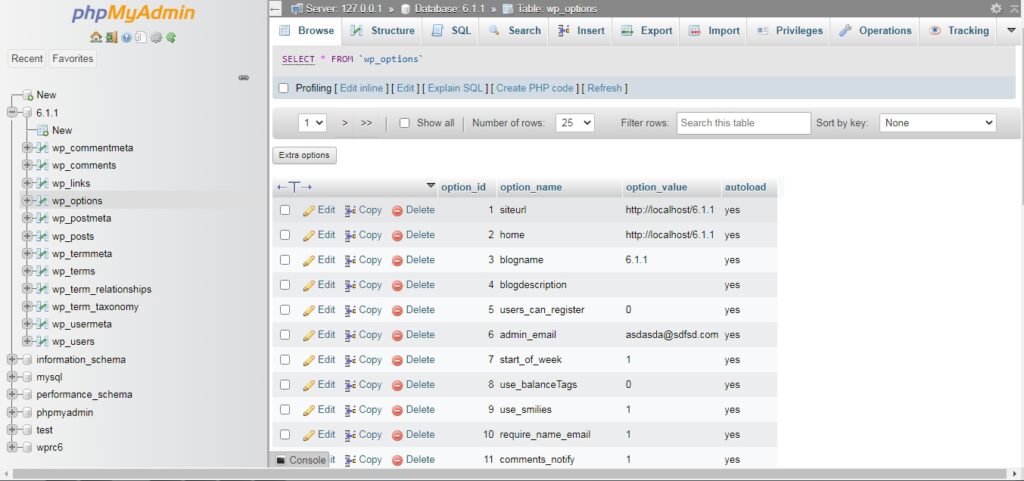Open phpMyAdmin documentation question icon
This screenshot has height=481, width=1024.
point(126,38)
